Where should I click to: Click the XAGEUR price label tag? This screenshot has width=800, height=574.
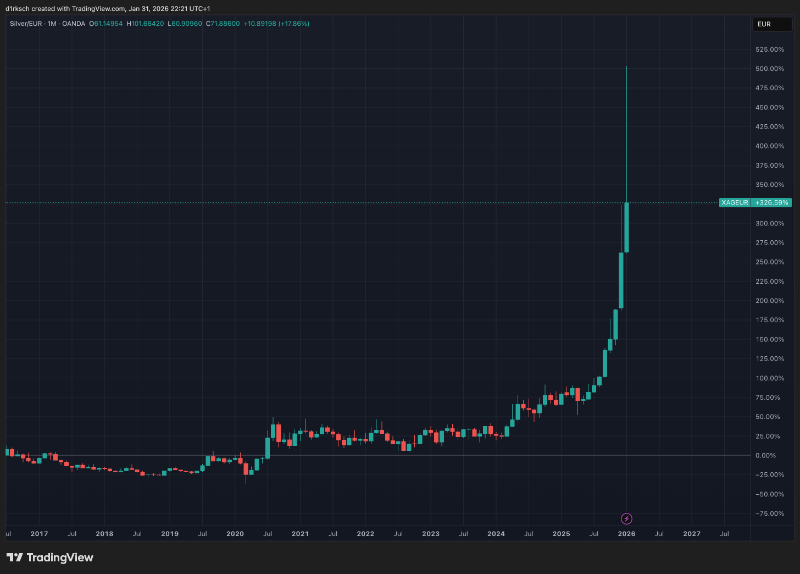pos(735,203)
